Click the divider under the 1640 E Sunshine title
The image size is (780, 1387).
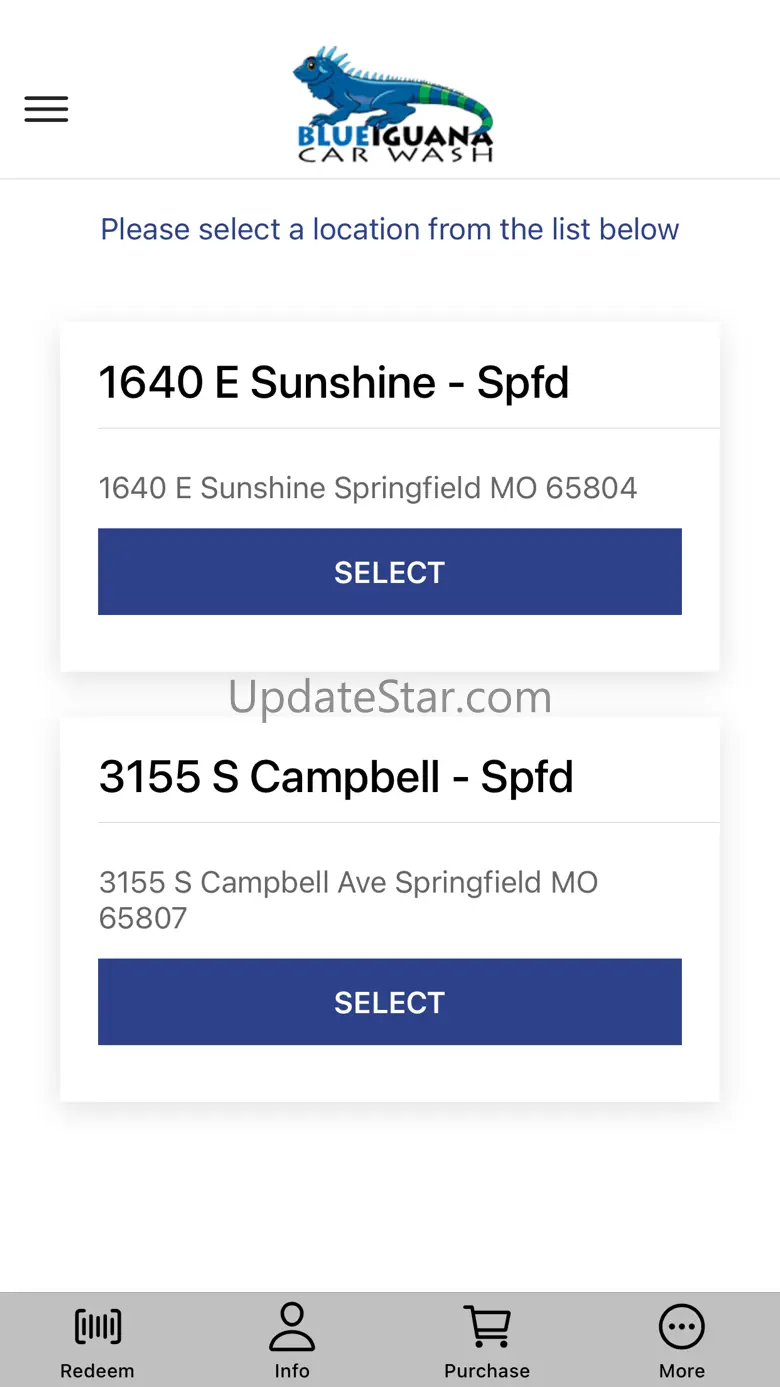click(408, 428)
